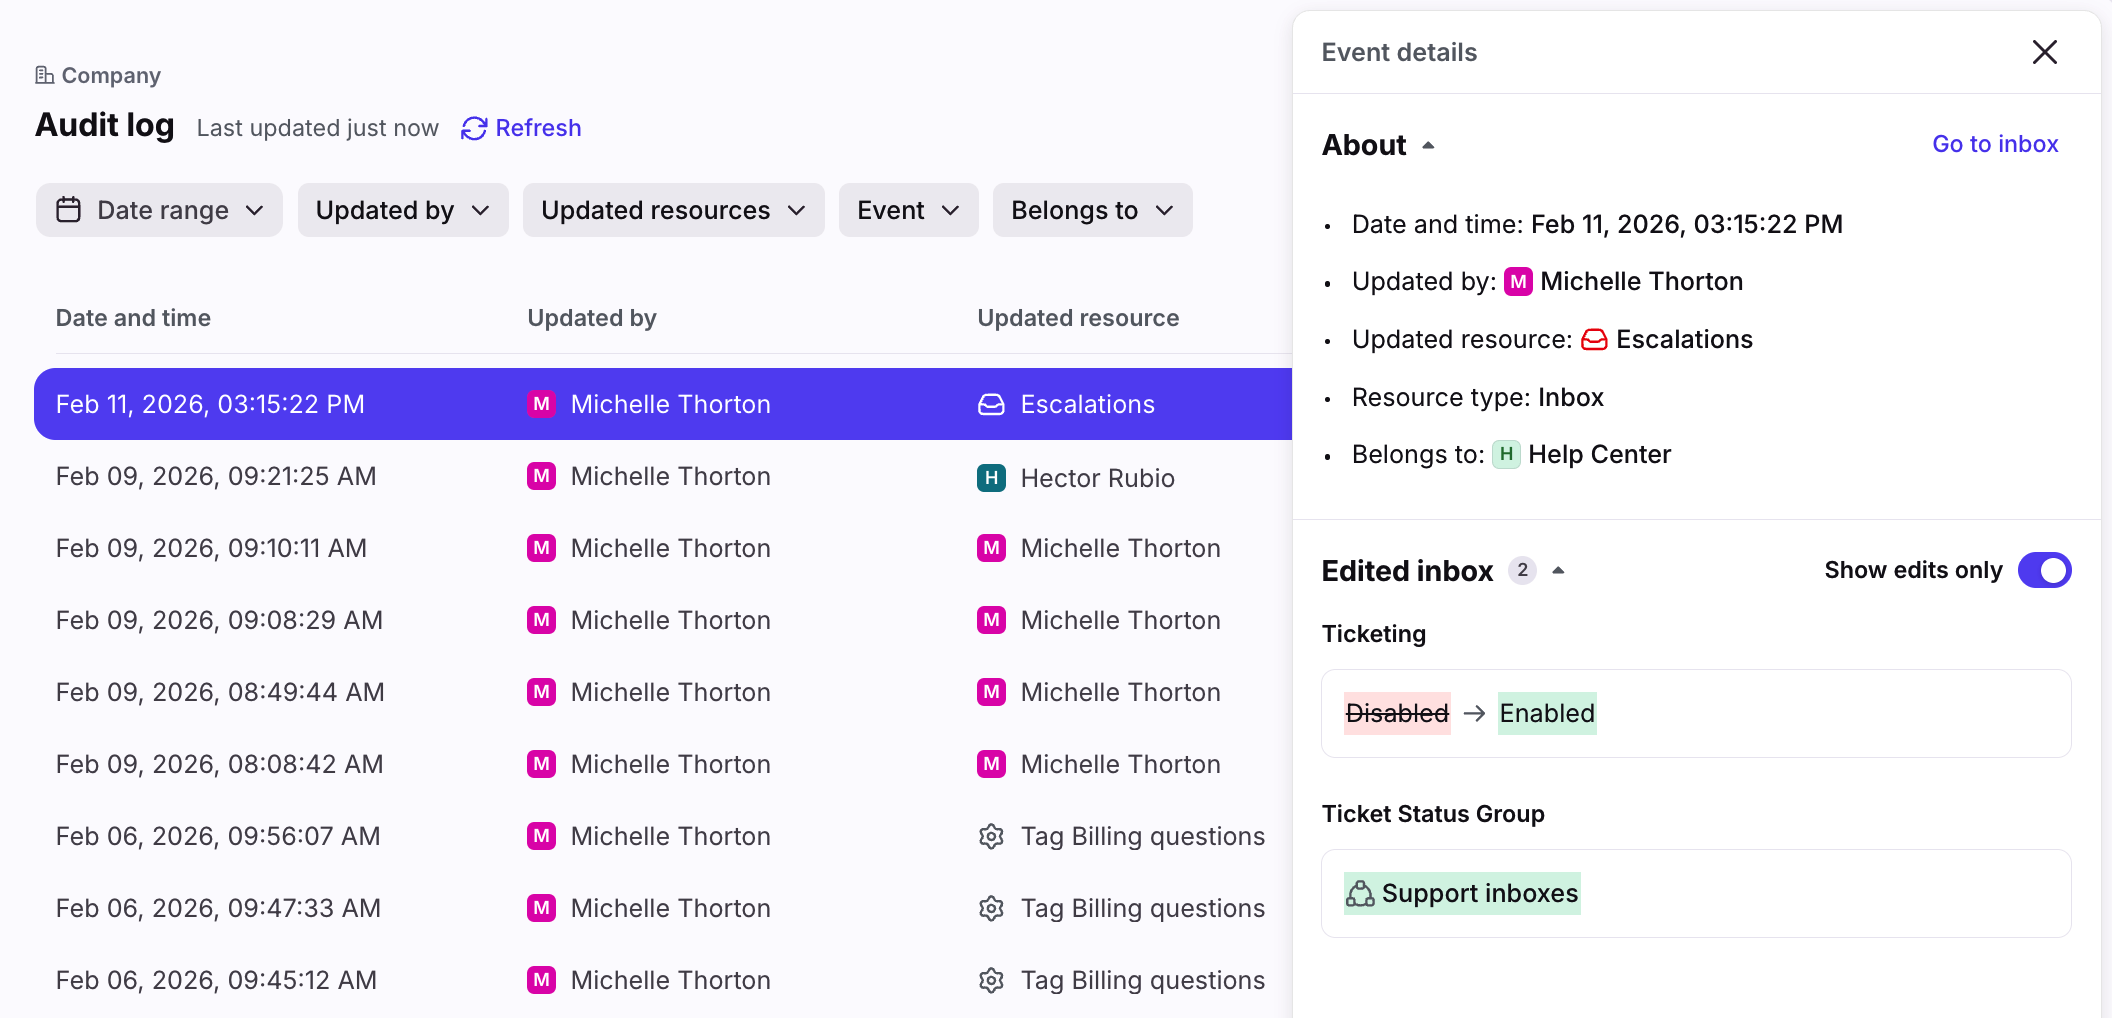The height and width of the screenshot is (1018, 2112).
Task: Click the calendar icon in Date range filter
Action: coord(68,210)
